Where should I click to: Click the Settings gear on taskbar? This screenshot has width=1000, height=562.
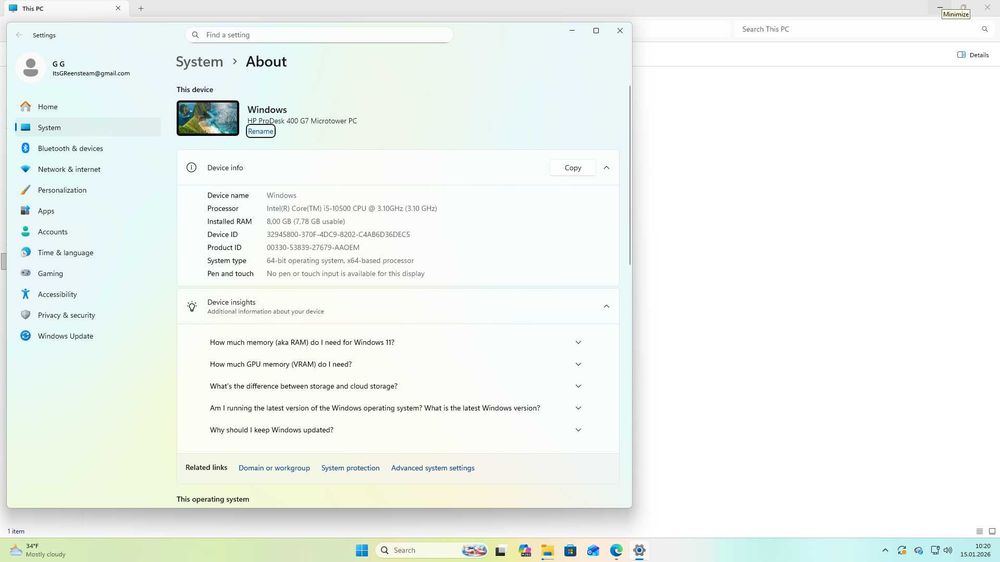pos(639,551)
